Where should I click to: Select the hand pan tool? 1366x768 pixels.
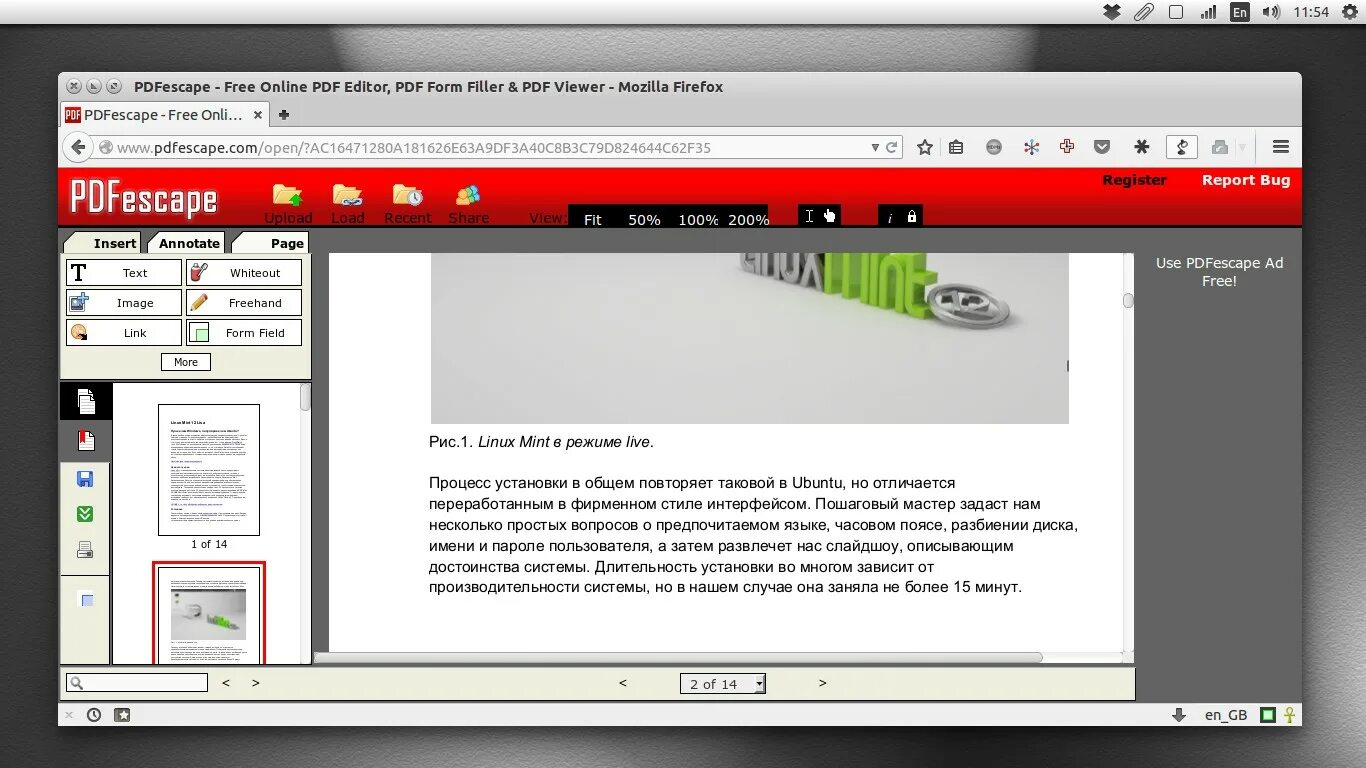[x=829, y=216]
